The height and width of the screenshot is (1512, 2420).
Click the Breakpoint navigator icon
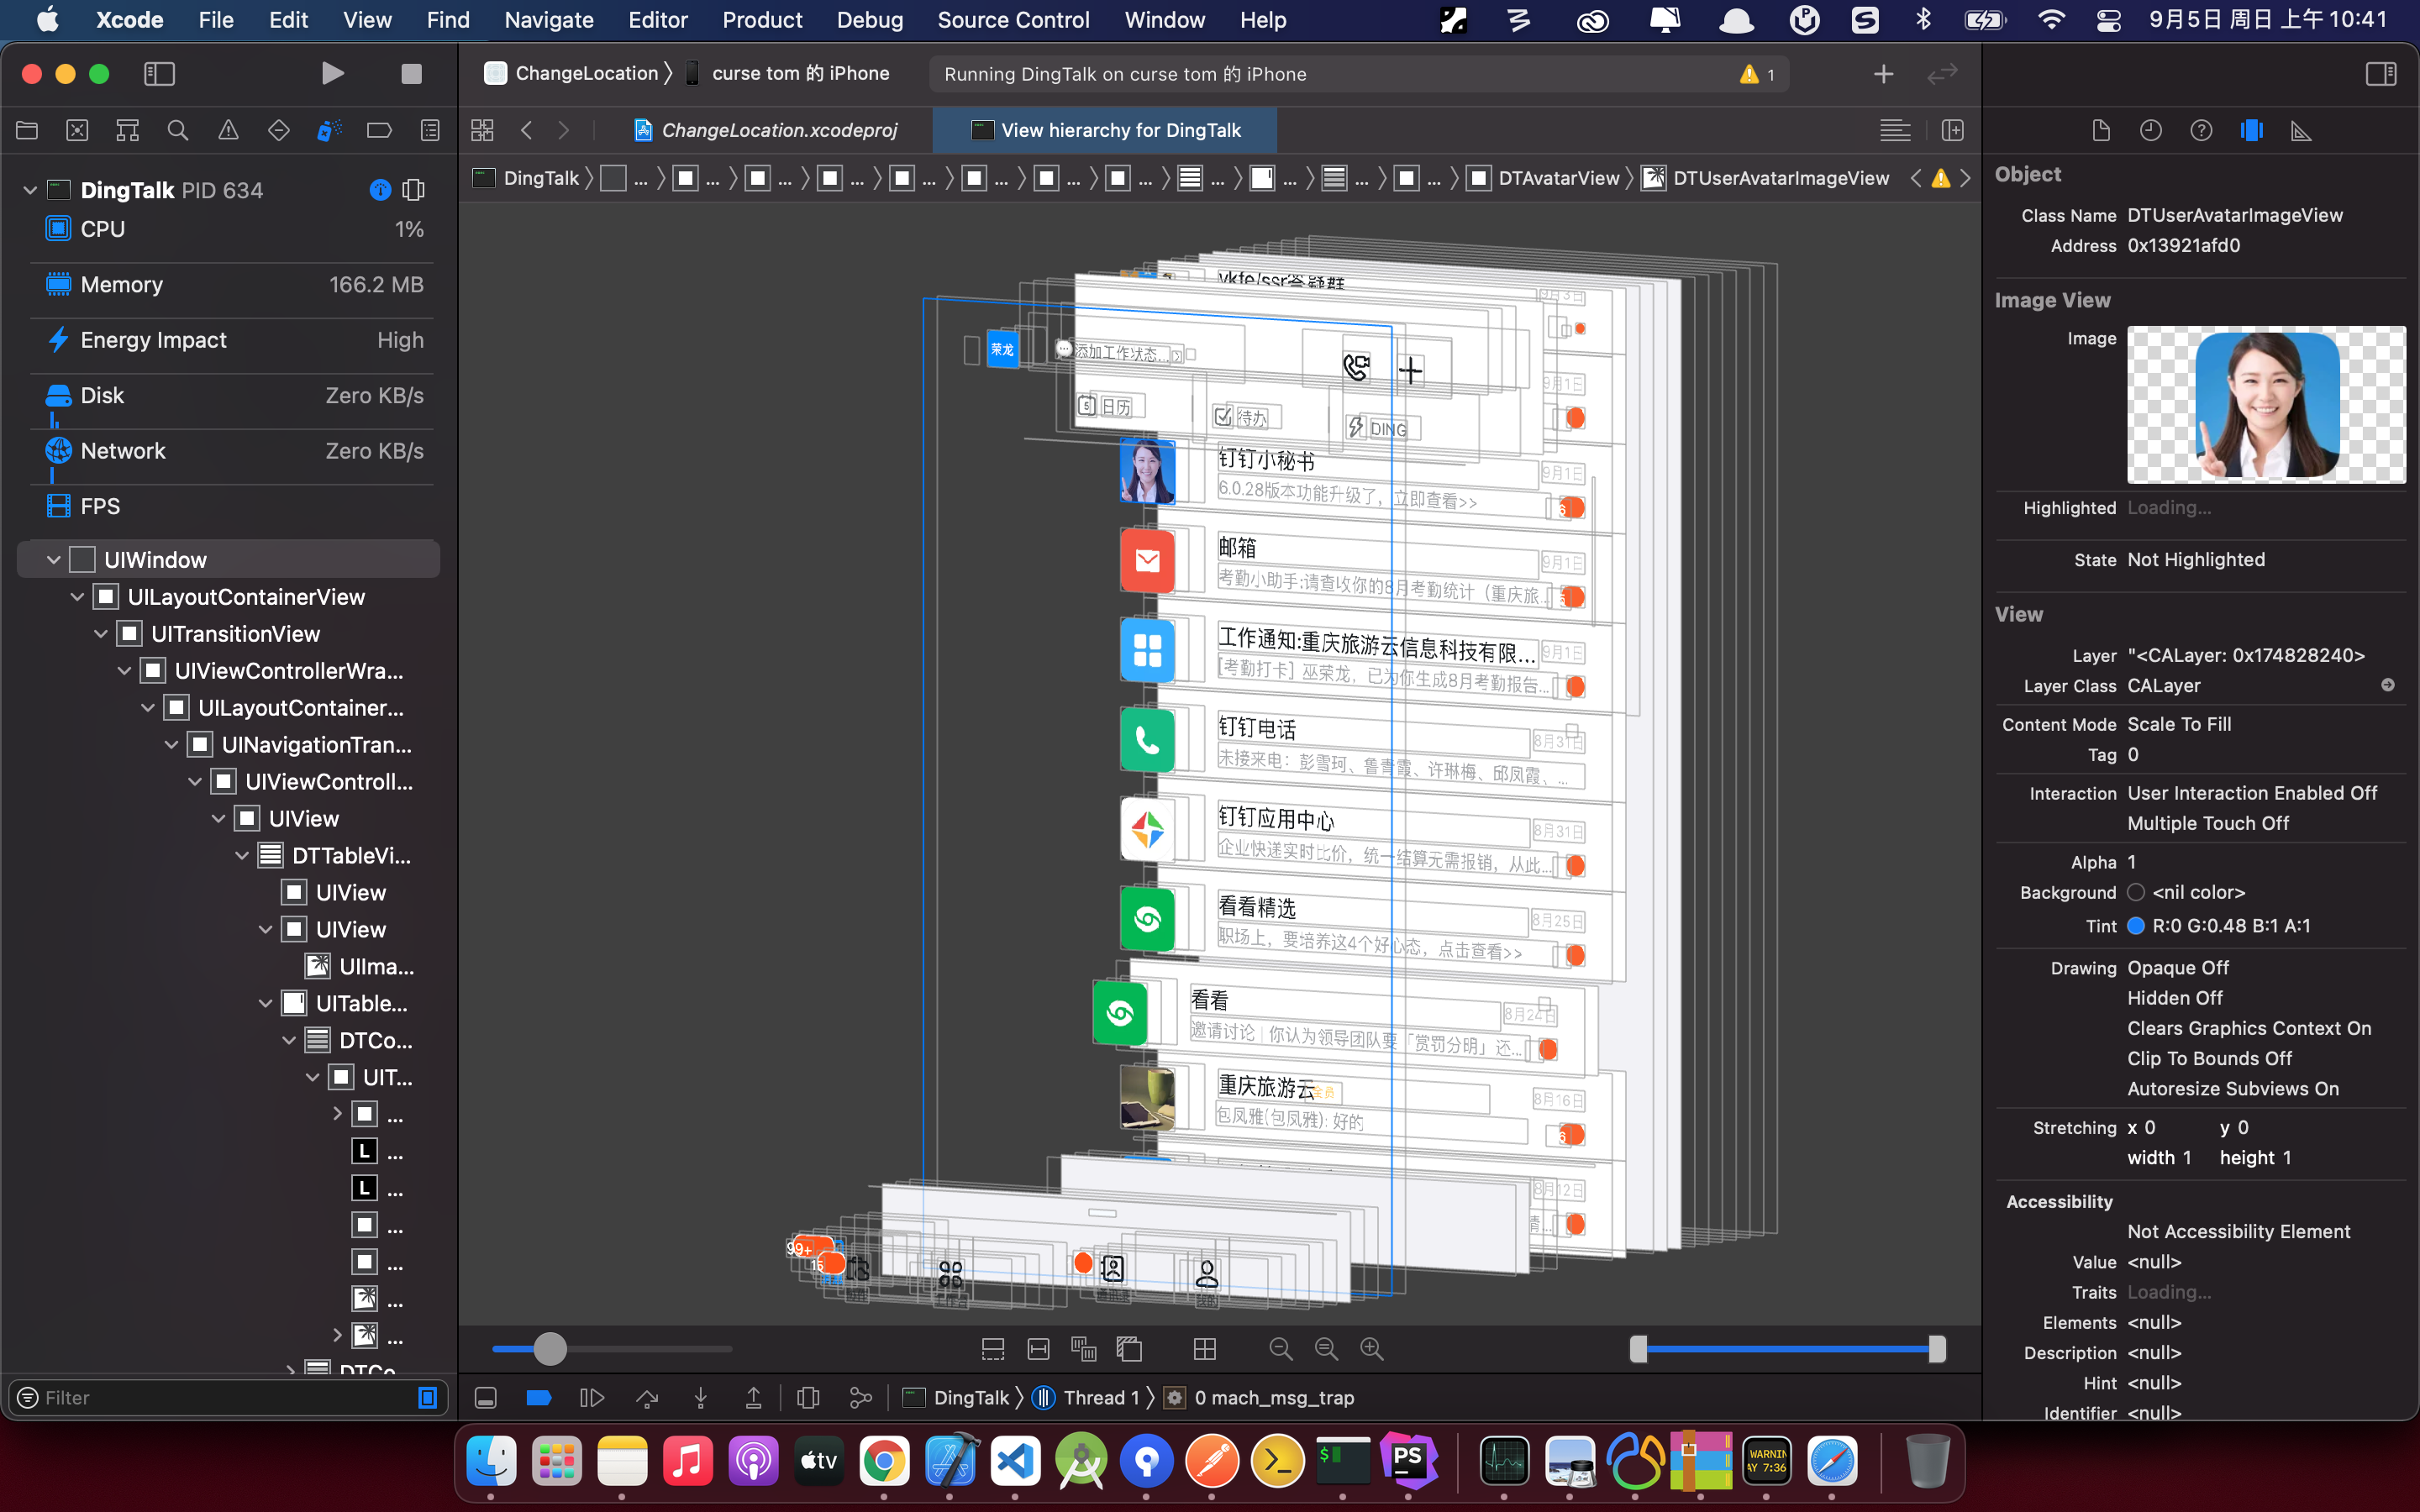click(x=379, y=130)
